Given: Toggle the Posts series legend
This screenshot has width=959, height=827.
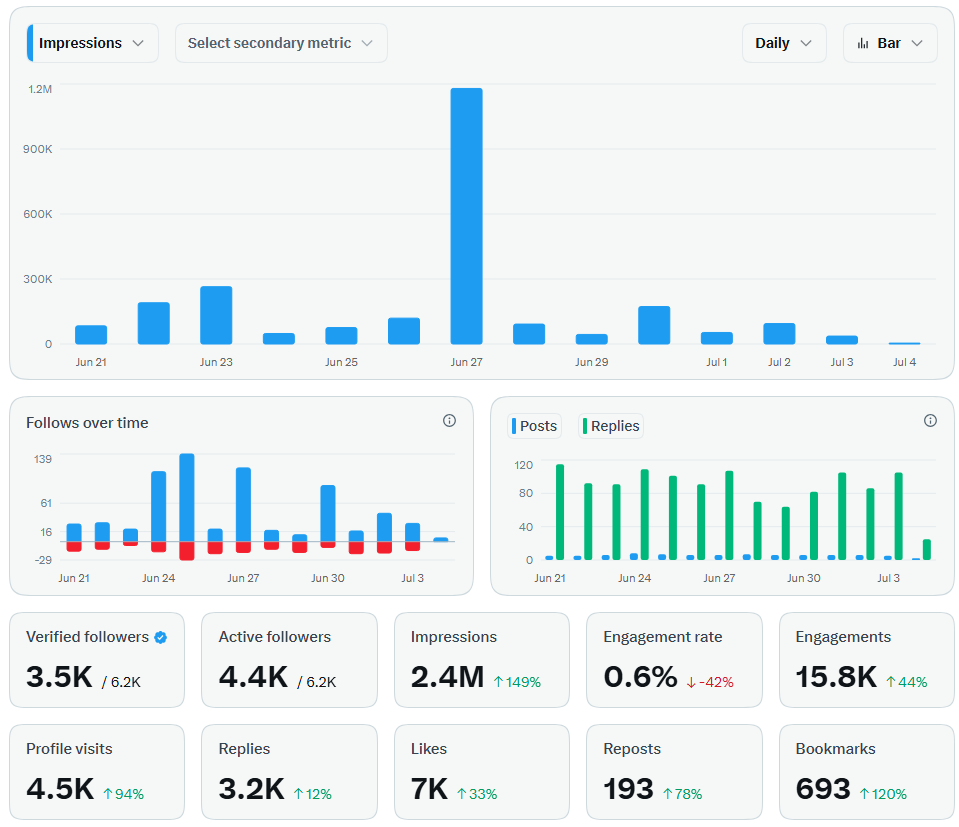Looking at the screenshot, I should [x=535, y=426].
